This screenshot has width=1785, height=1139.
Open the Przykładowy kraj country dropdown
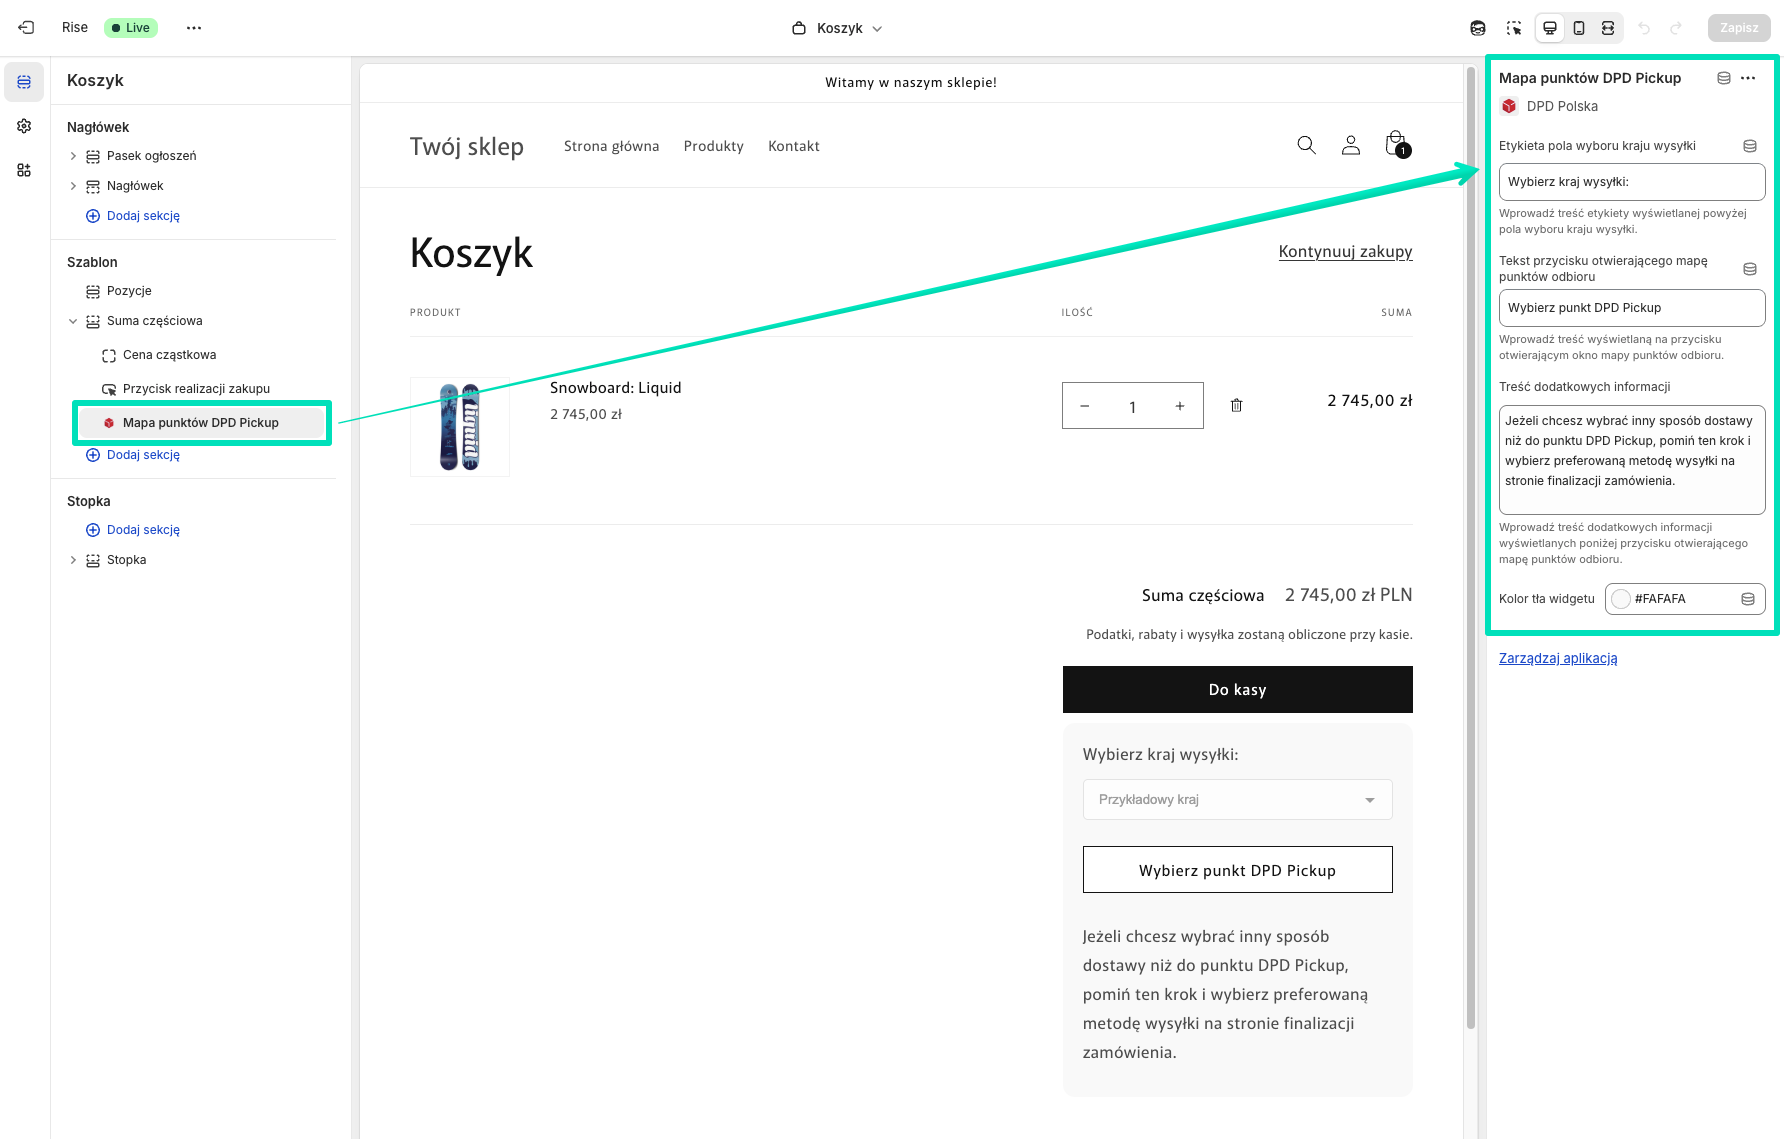pos(1237,800)
